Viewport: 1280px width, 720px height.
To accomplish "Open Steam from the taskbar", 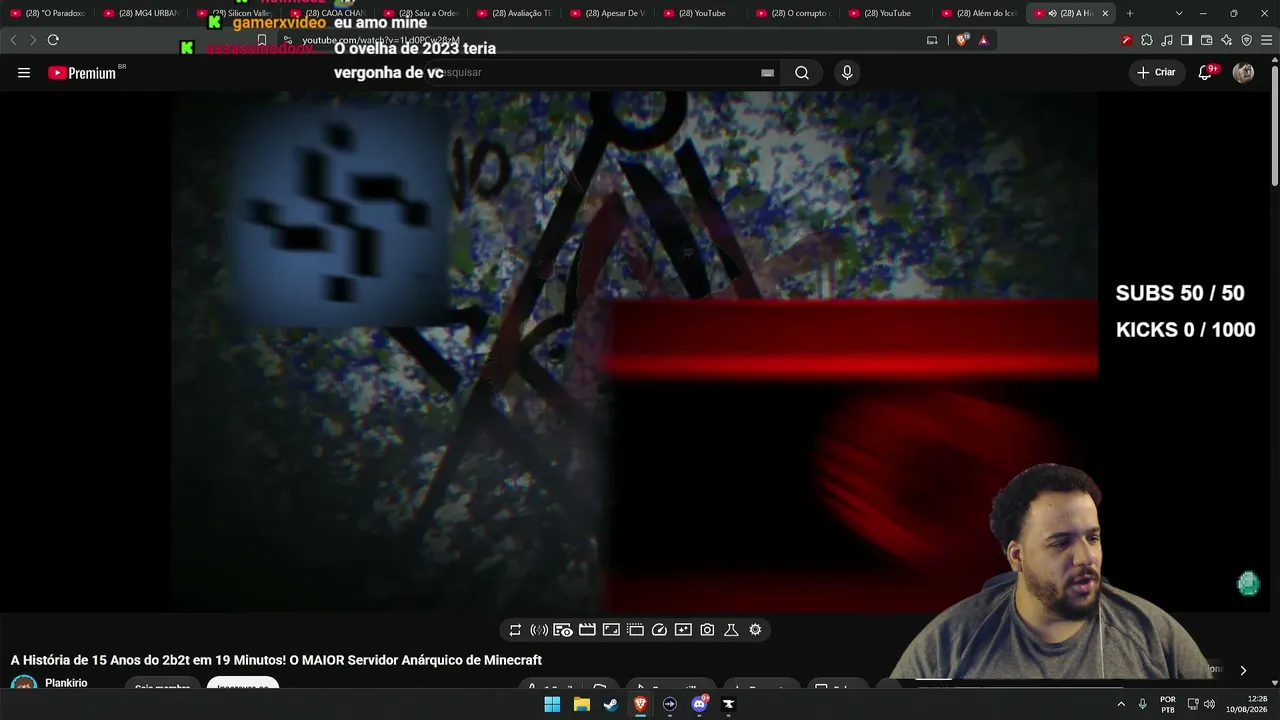I will pyautogui.click(x=611, y=704).
